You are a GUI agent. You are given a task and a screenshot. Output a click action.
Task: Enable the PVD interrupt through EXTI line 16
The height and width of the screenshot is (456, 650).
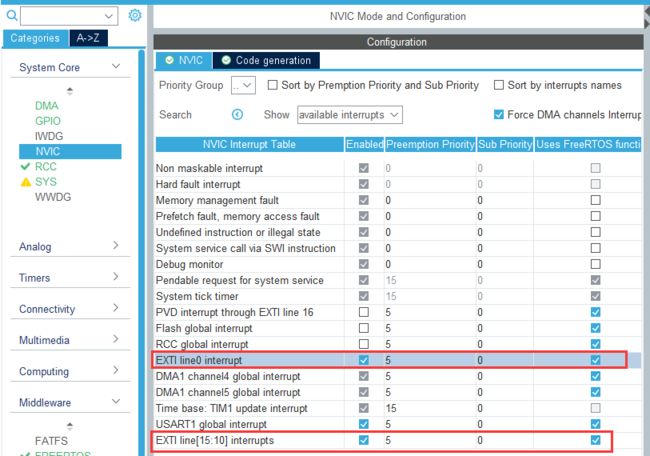coord(364,313)
